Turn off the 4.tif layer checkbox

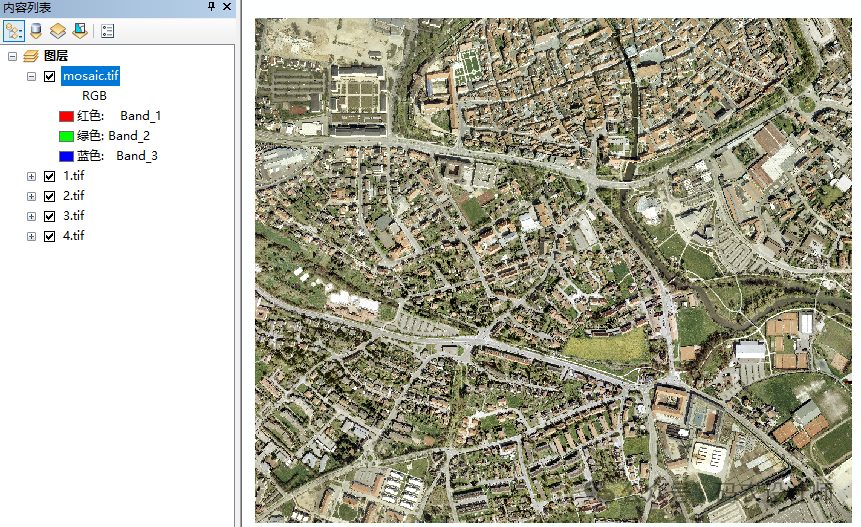[49, 236]
